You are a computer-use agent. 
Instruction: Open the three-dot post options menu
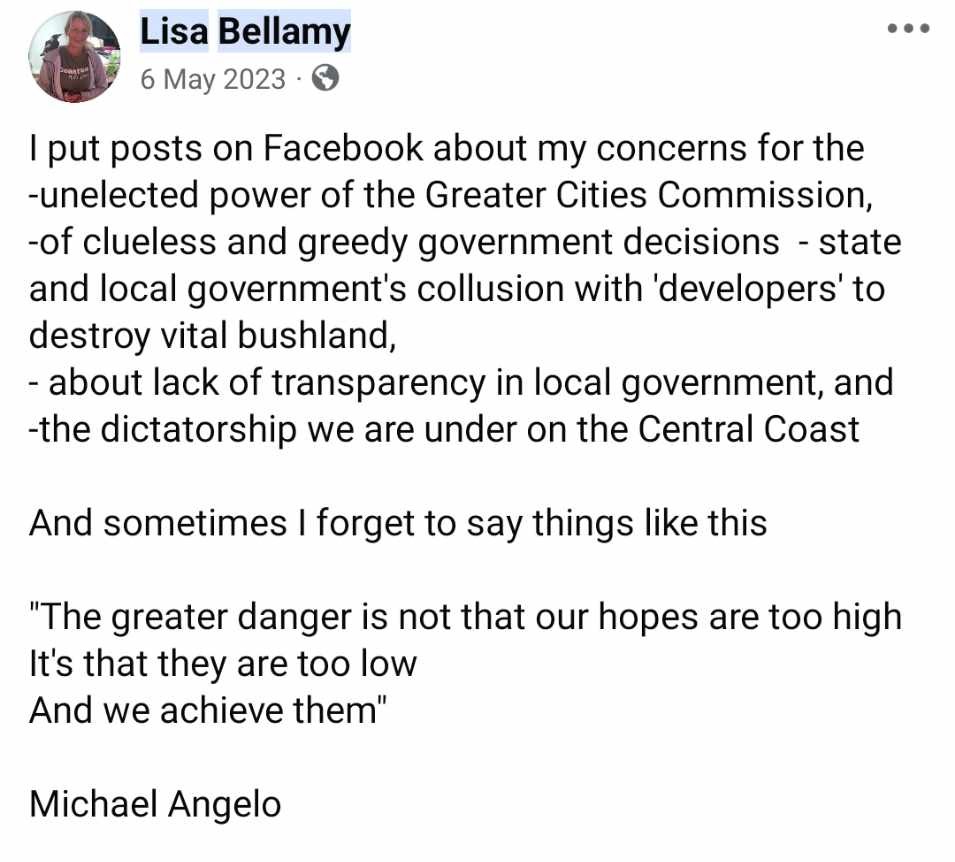point(908,29)
